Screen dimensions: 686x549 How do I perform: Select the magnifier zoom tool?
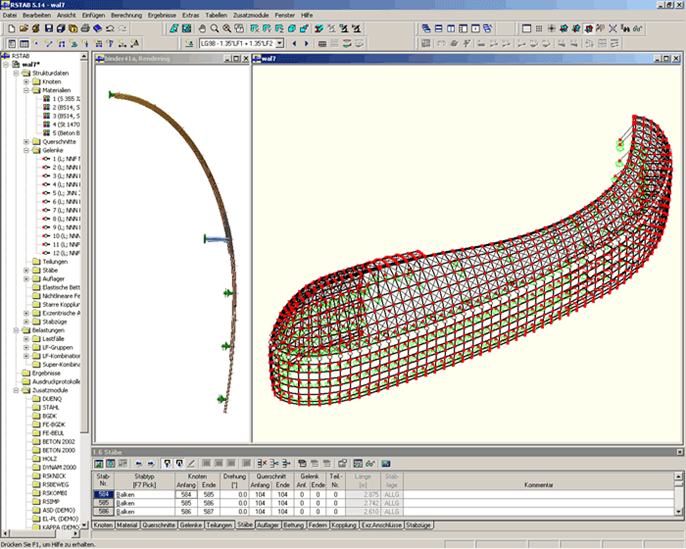pyautogui.click(x=214, y=29)
